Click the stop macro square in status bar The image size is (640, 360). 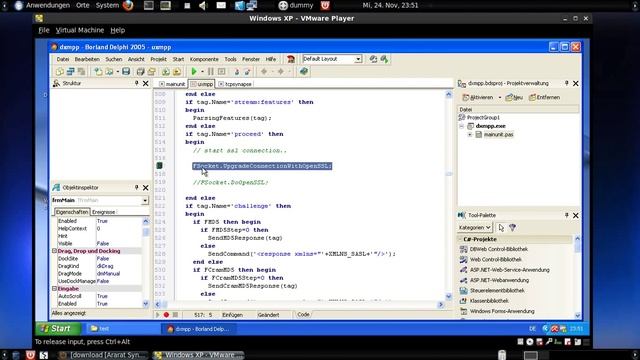175,315
